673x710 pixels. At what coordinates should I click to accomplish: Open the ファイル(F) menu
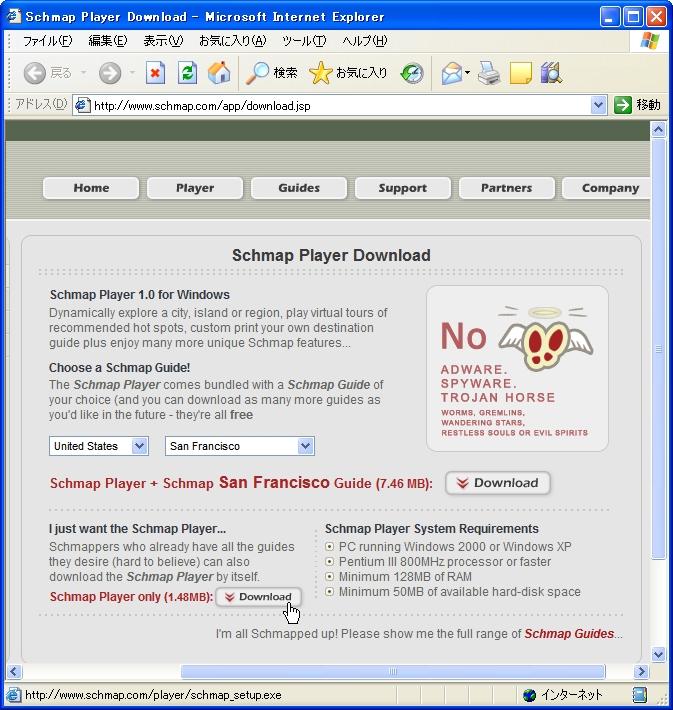[47, 41]
